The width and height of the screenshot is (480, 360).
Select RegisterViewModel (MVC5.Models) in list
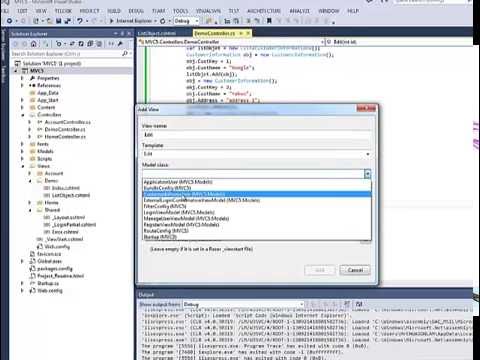click(257, 225)
